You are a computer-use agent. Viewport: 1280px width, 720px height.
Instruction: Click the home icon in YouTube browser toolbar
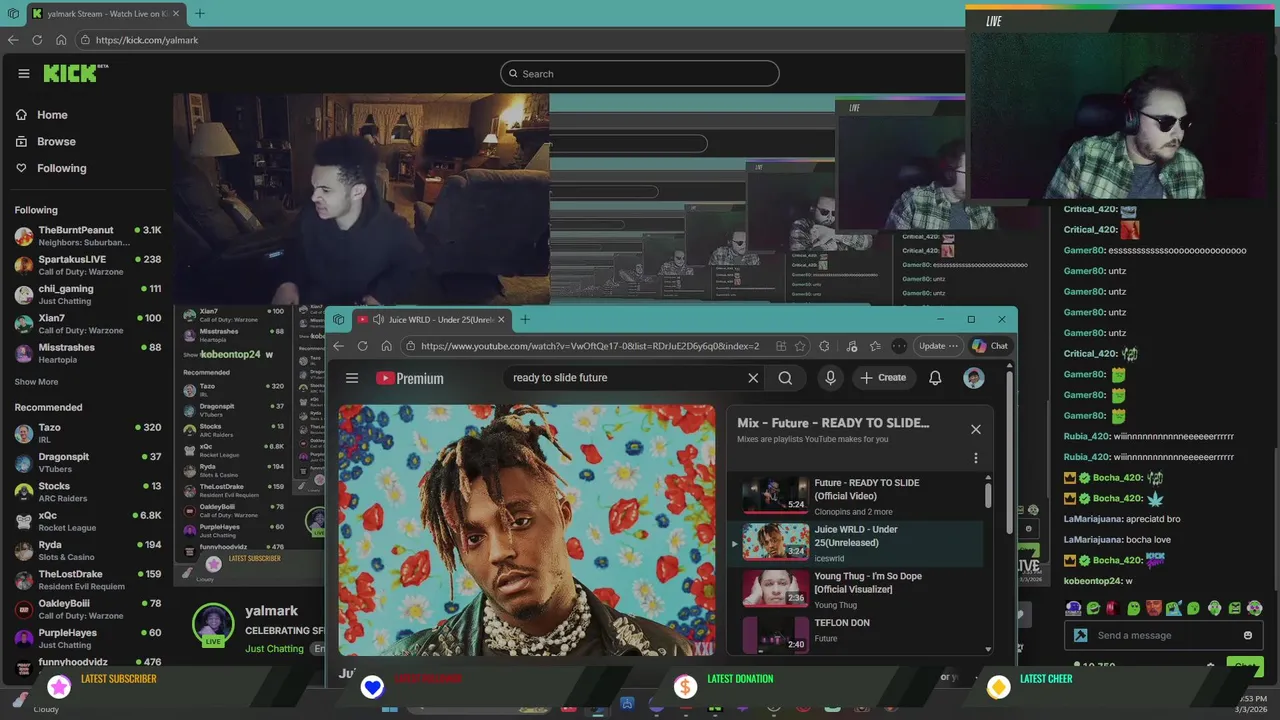[x=386, y=346]
